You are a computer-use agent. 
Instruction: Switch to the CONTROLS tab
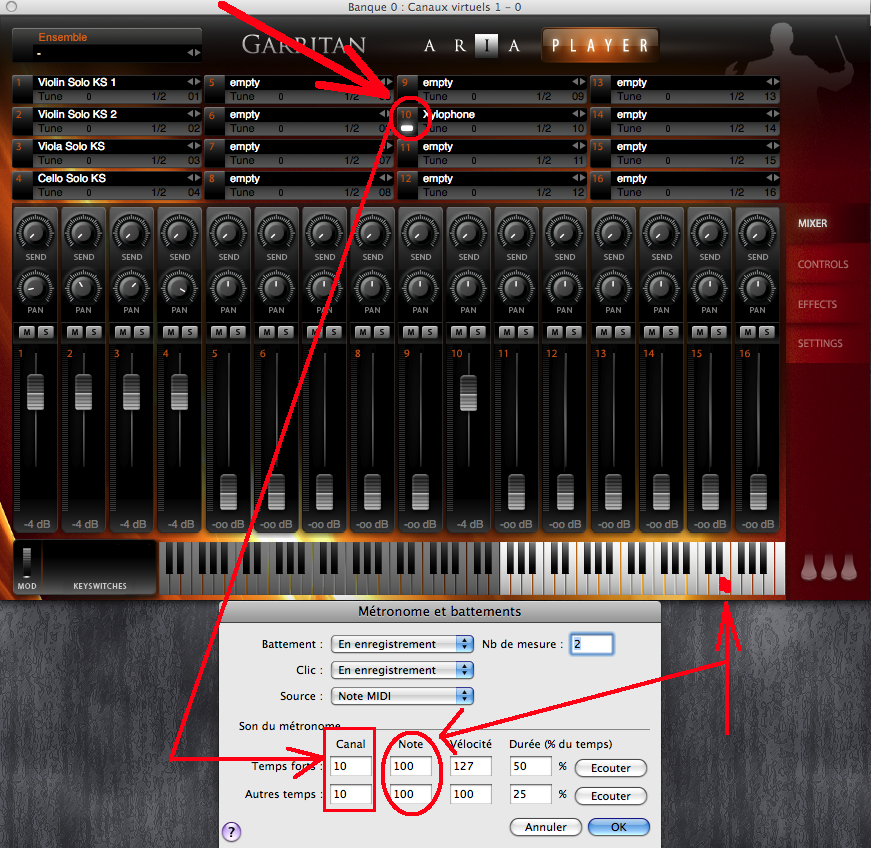click(x=822, y=265)
